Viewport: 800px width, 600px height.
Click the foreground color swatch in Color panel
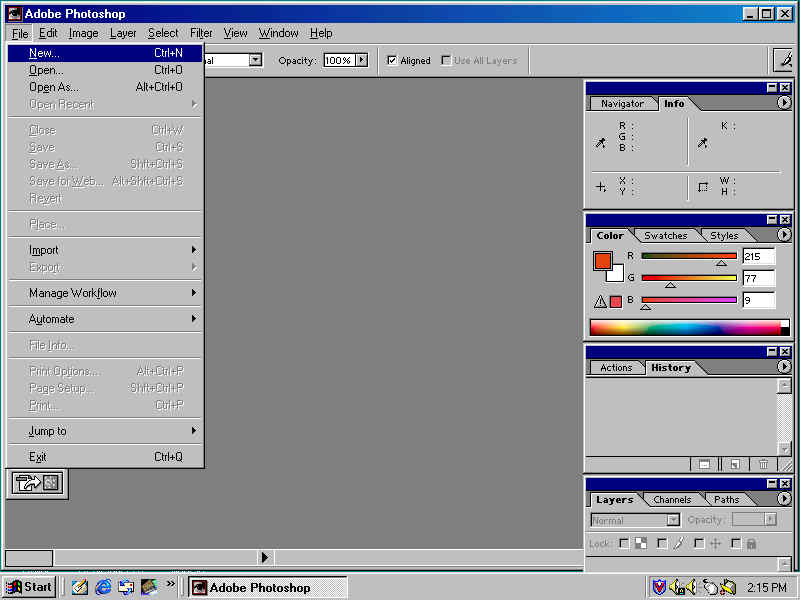(x=603, y=260)
